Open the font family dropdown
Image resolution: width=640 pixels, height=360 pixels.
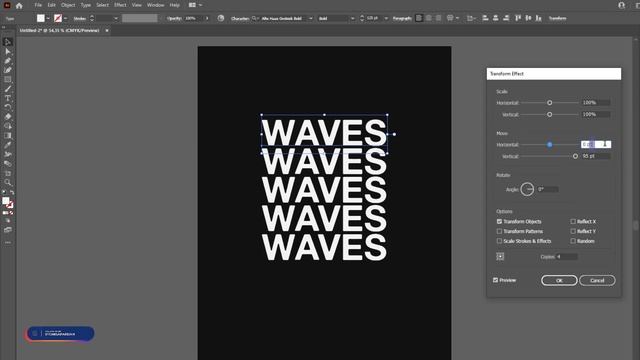[311, 18]
